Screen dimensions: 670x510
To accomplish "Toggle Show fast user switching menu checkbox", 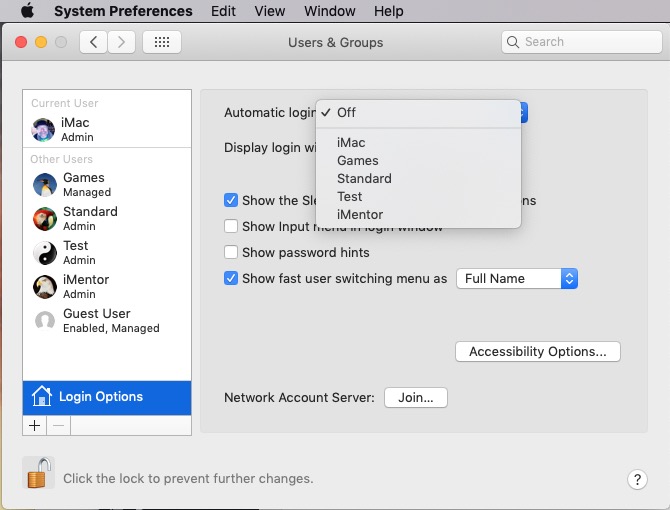I will click(231, 278).
